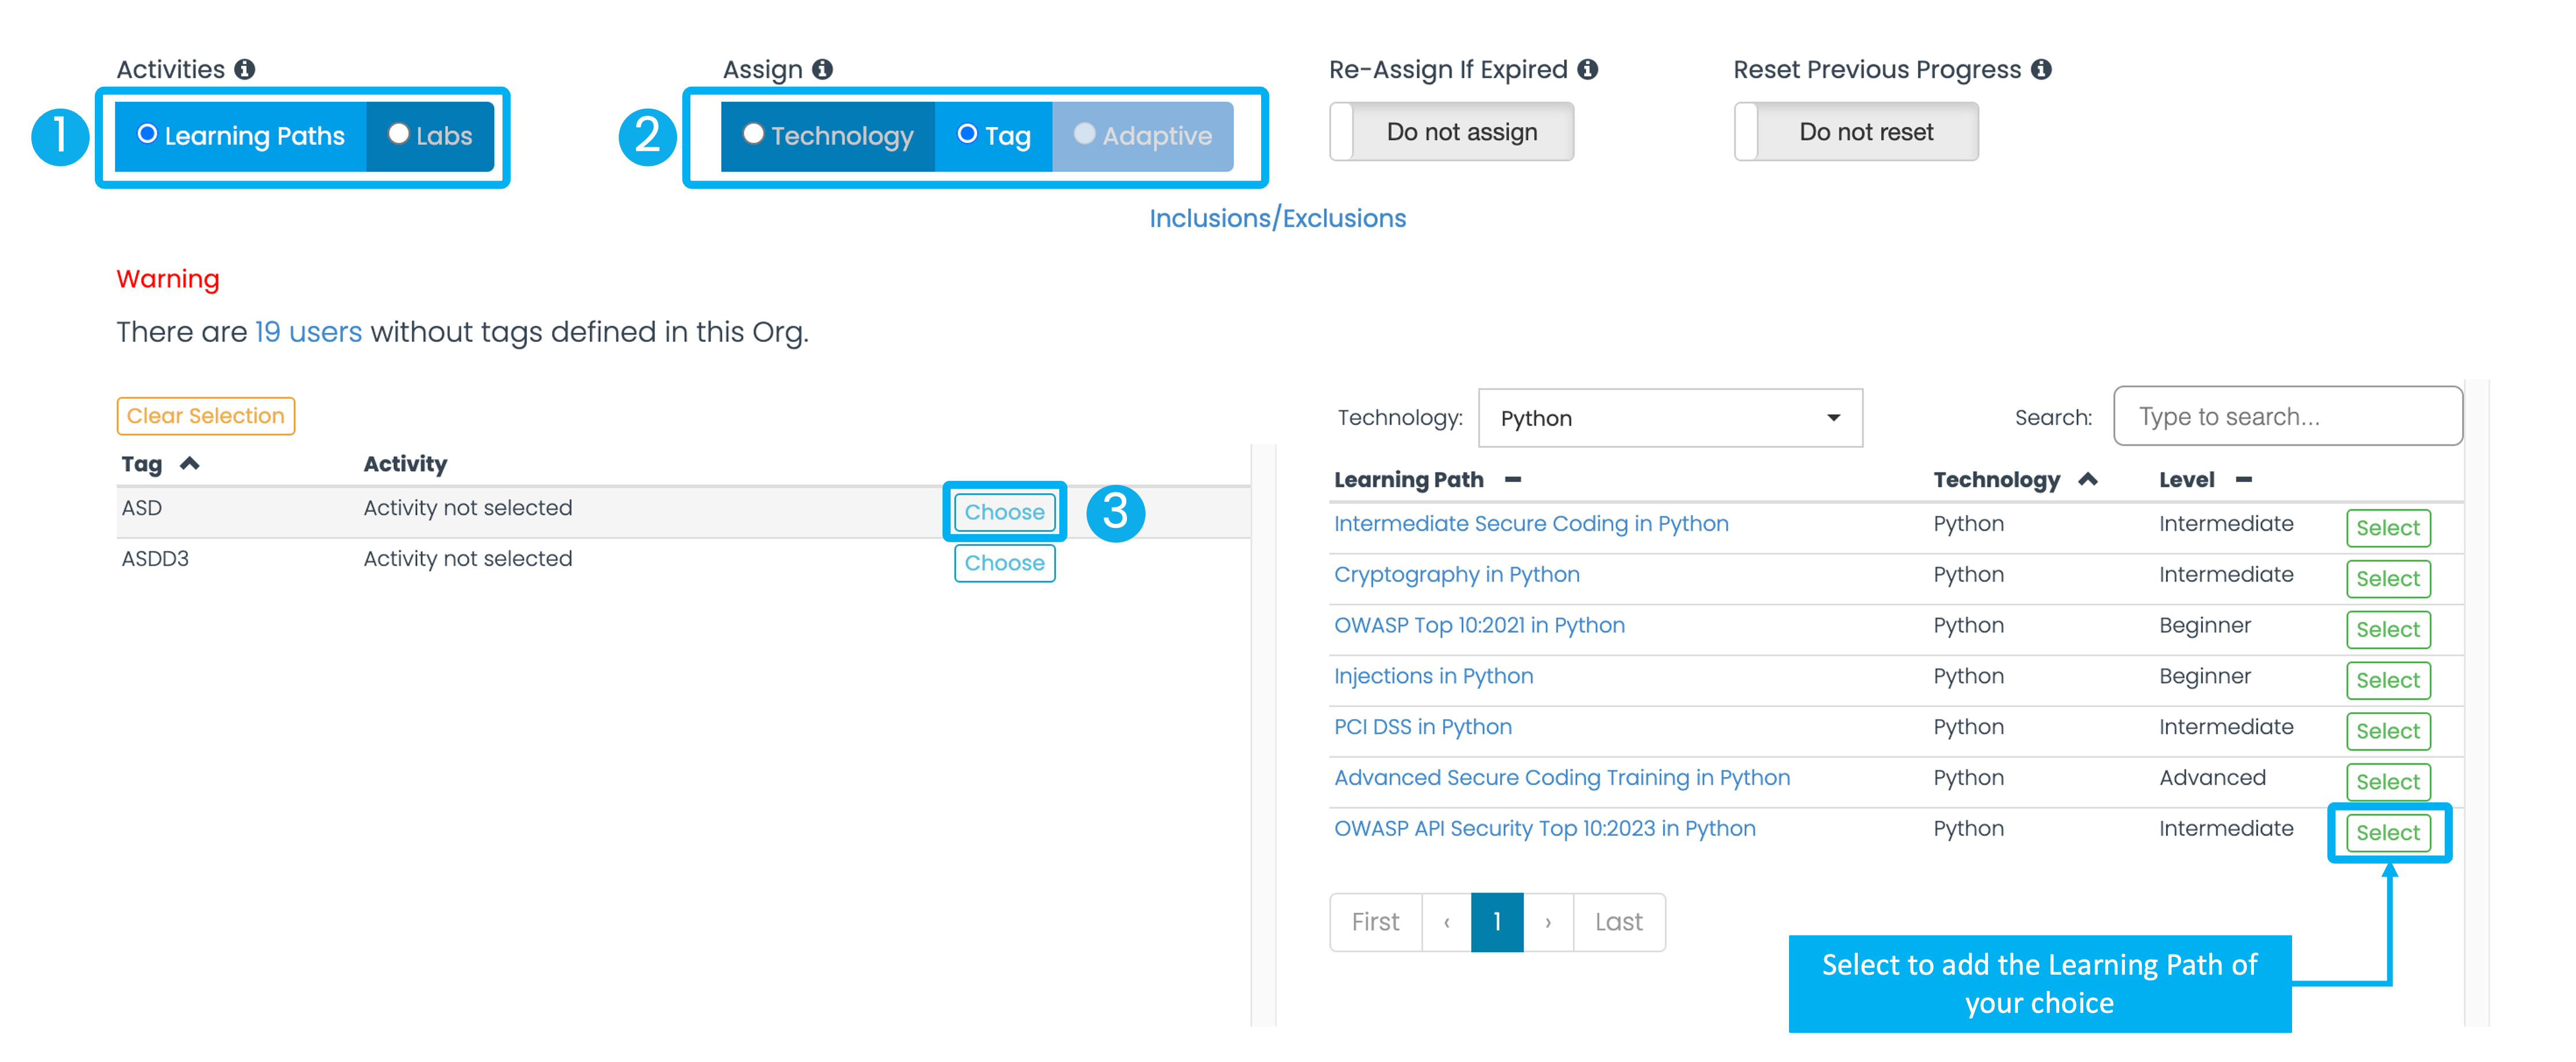The image size is (2576, 1062).
Task: Click Choose for the ASDD3 tag
Action: pyautogui.click(x=1004, y=563)
